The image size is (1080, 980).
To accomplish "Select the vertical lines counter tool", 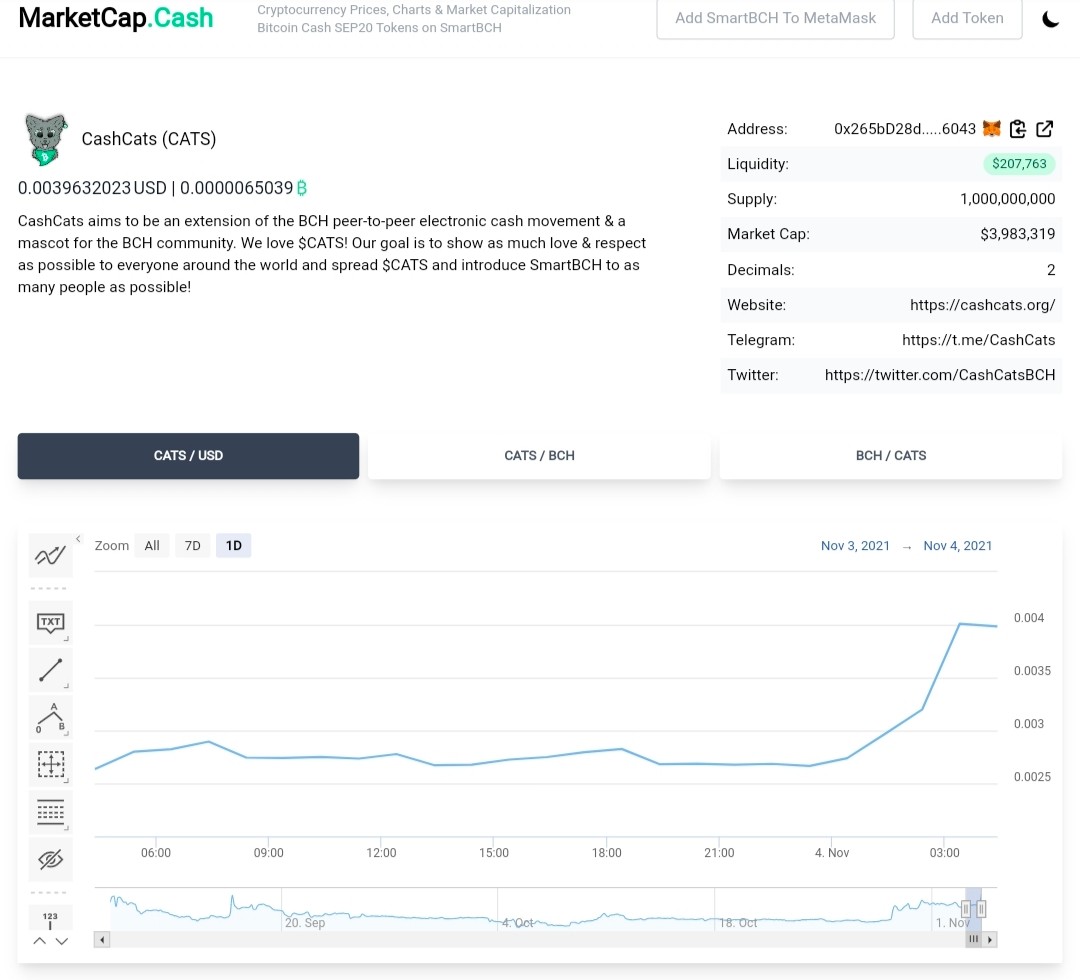I will point(50,812).
